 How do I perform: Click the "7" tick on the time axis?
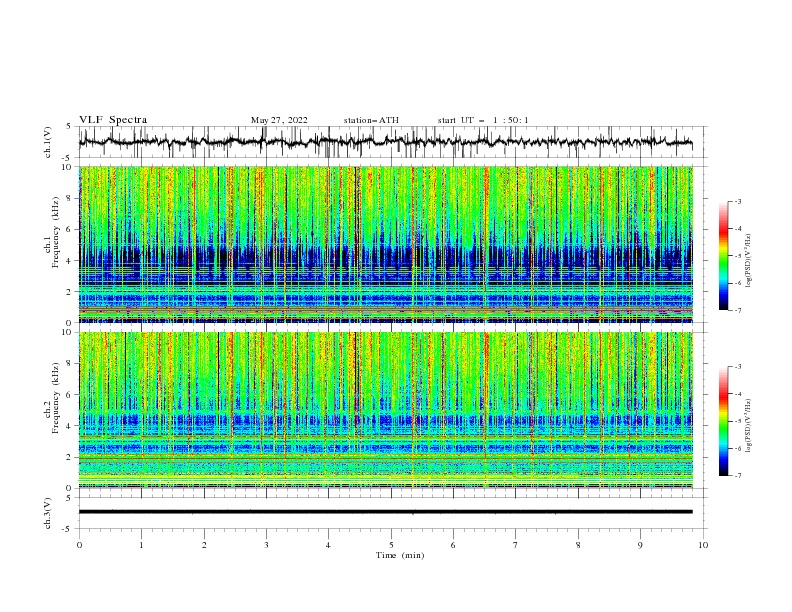pos(516,545)
